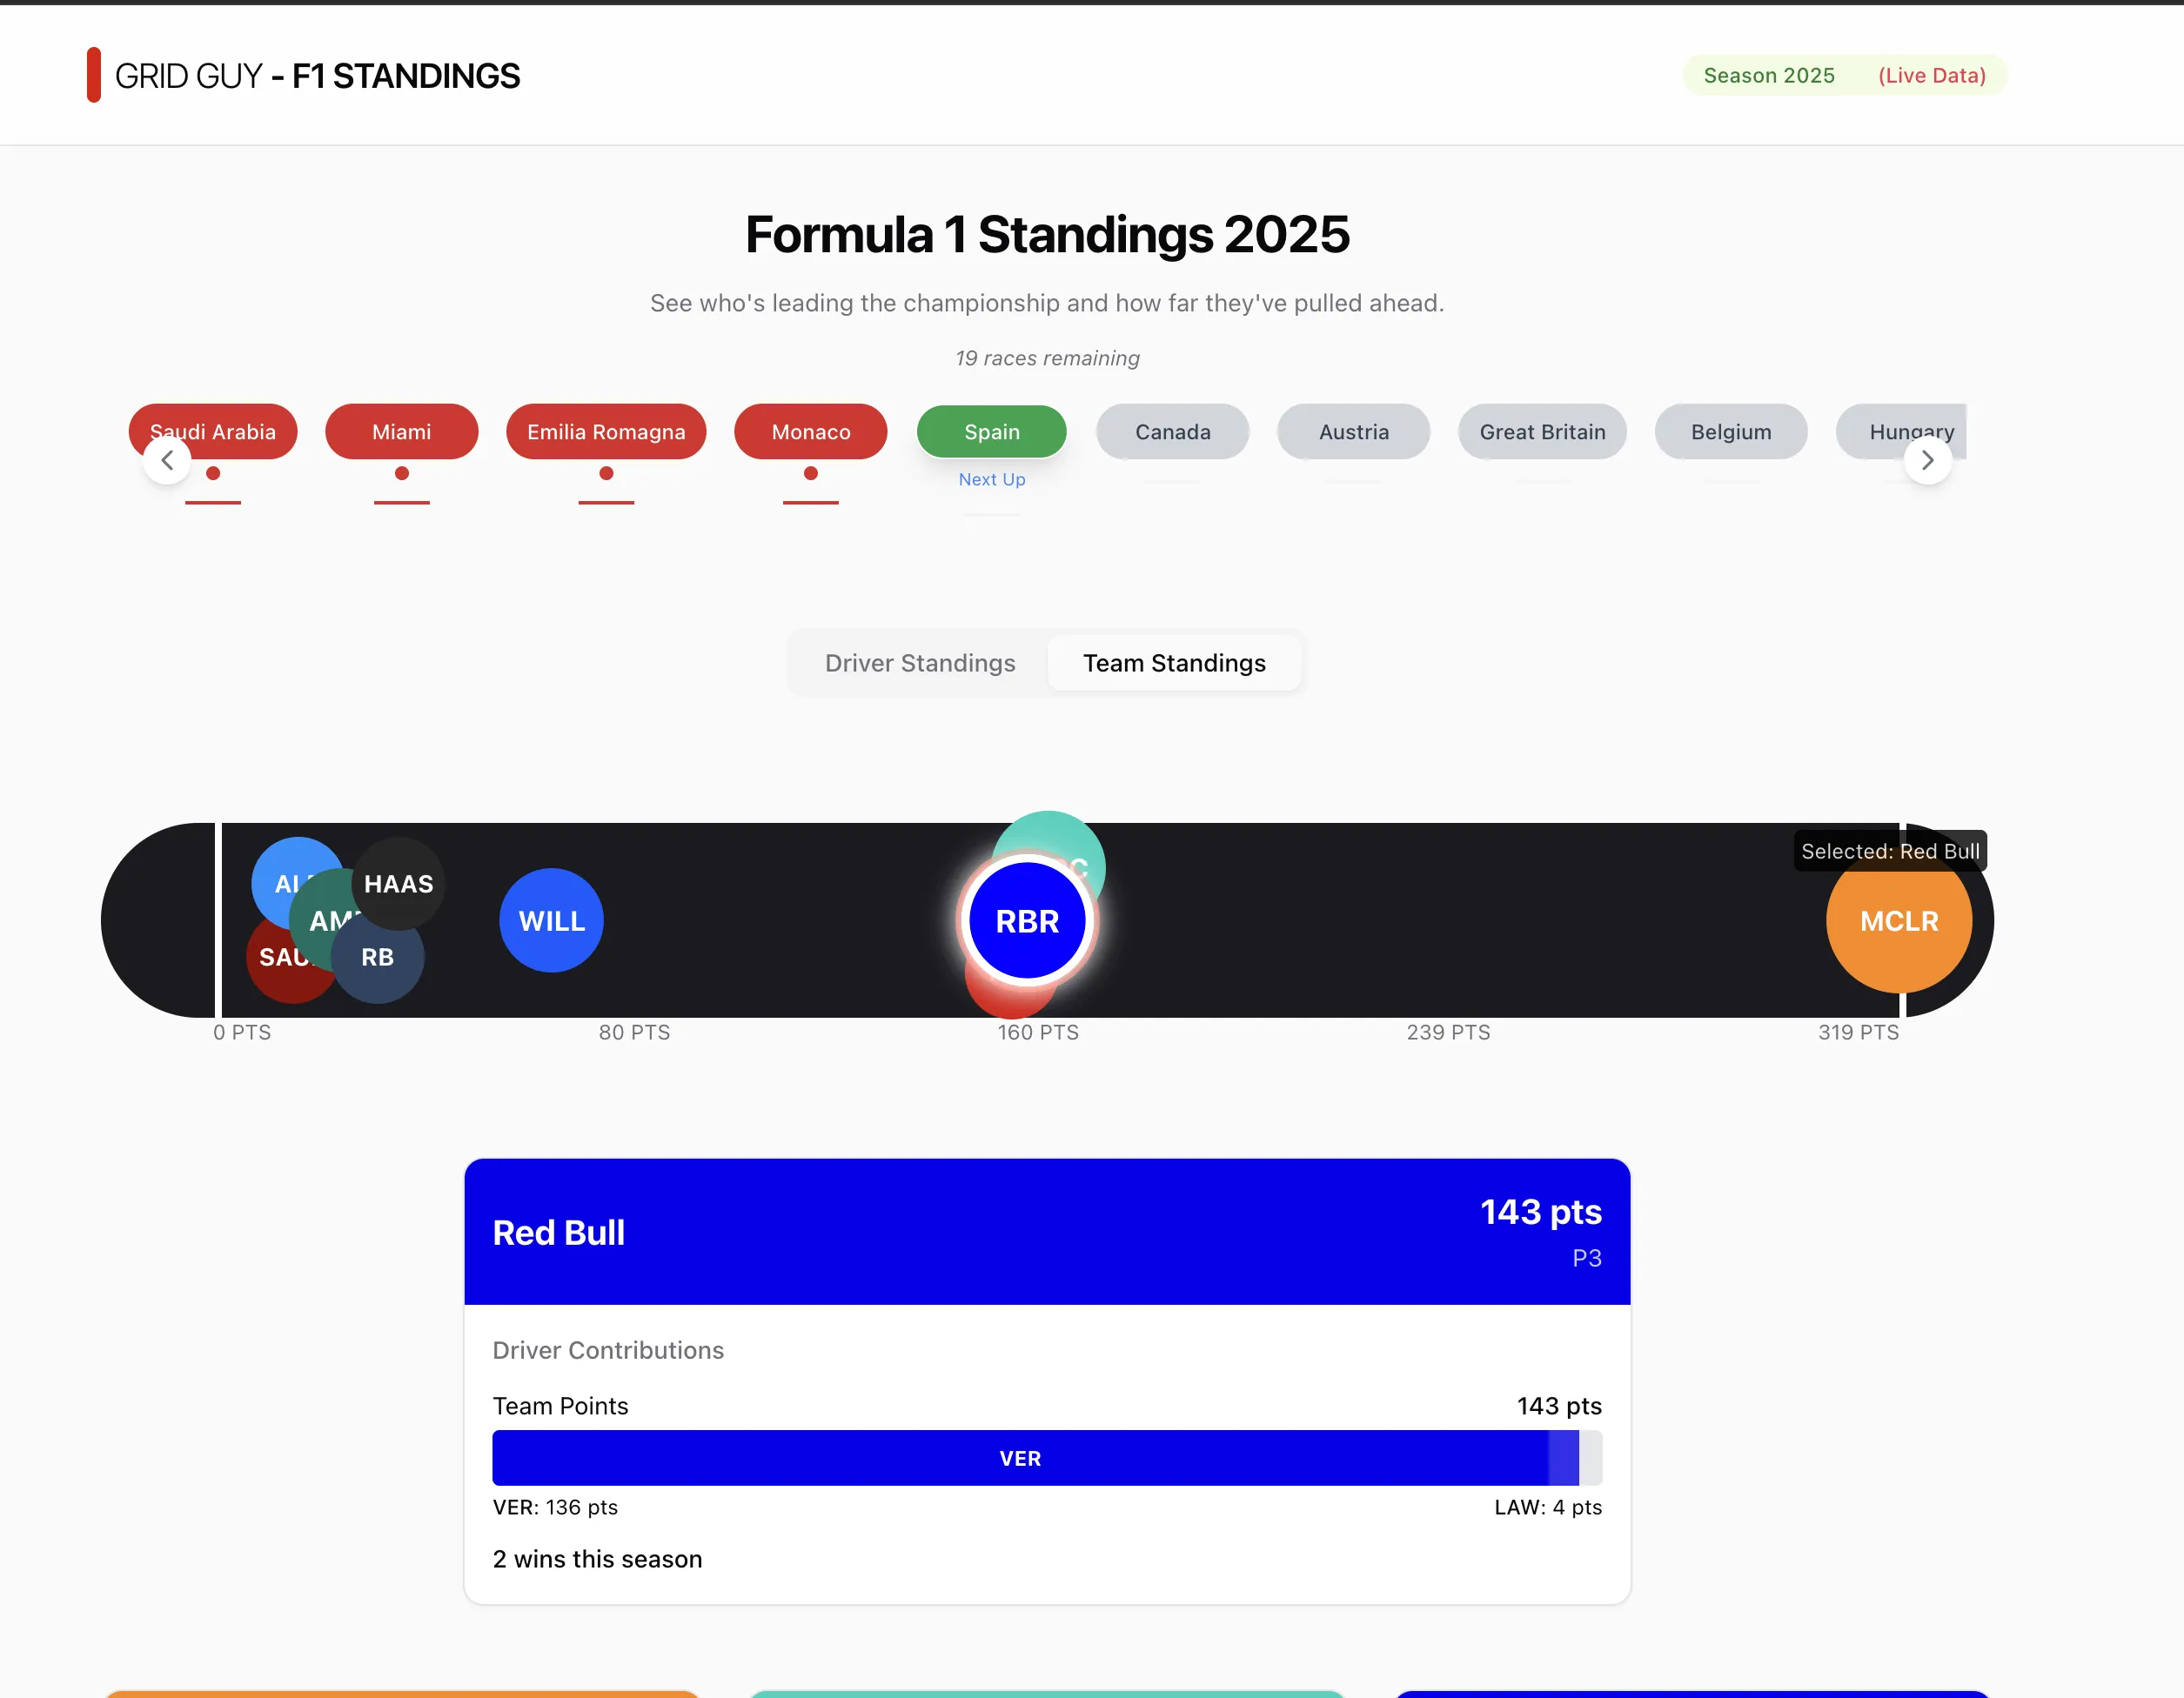Screen dimensions: 2184x1698
Task: Select the Emilia Romagna race pill
Action: point(606,432)
